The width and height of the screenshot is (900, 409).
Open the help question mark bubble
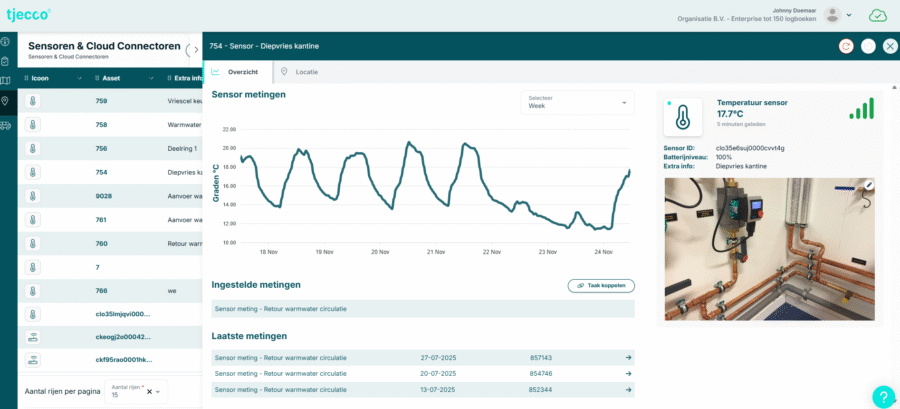883,396
